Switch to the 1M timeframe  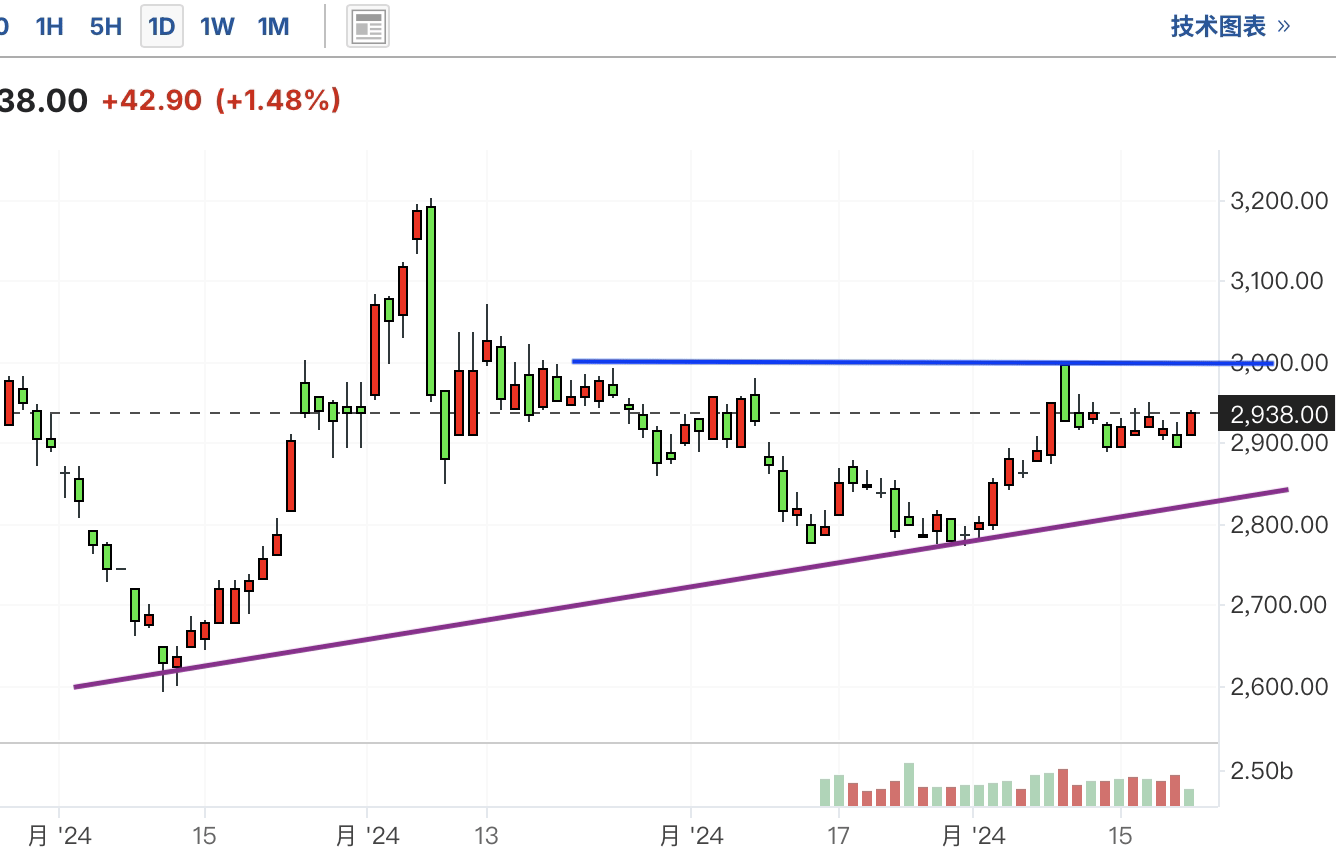(x=273, y=27)
